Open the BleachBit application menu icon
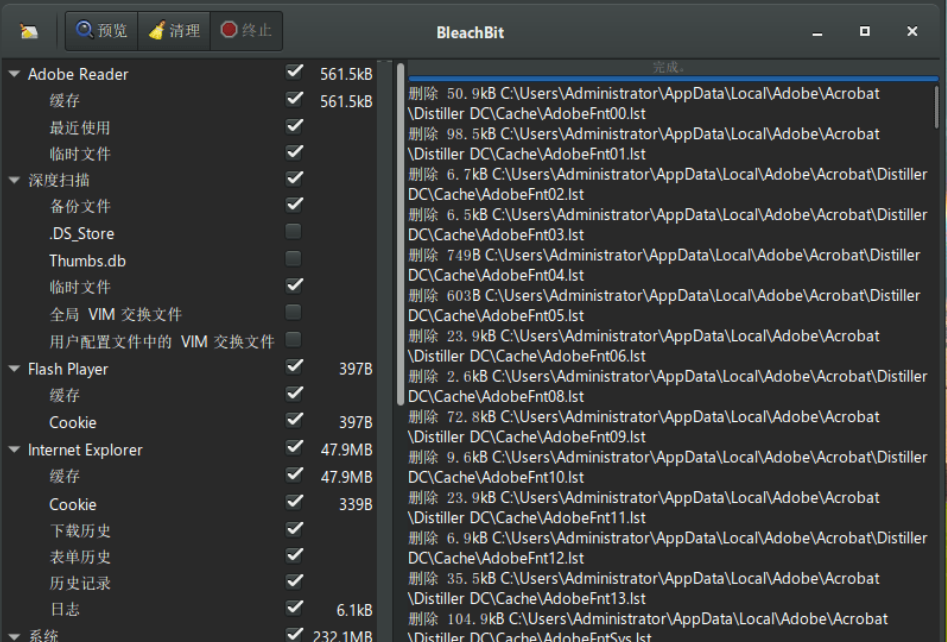 click(x=28, y=30)
